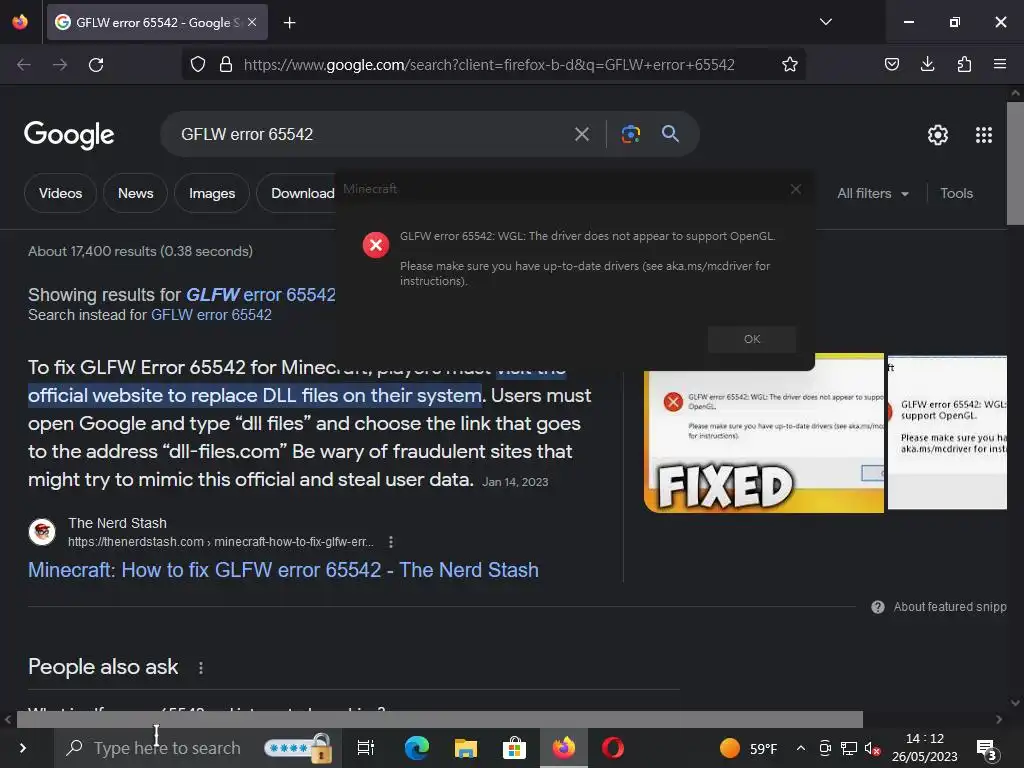Open second GLFW error screenshot thumbnail
The height and width of the screenshot is (768, 1024).
coord(947,432)
